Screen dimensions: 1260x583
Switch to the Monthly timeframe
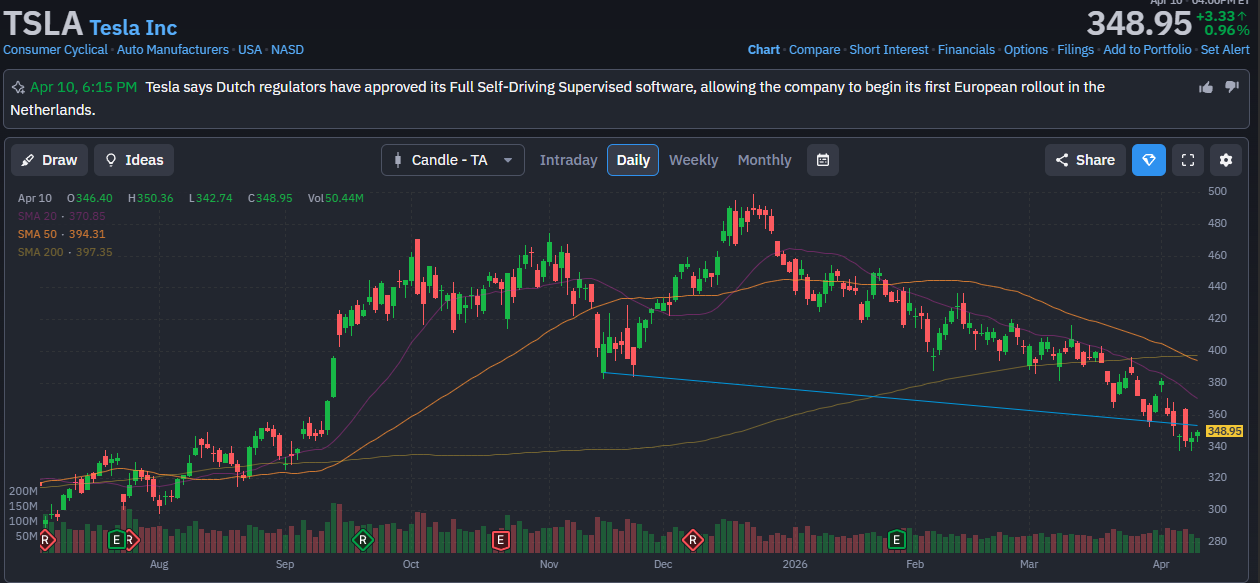click(764, 160)
